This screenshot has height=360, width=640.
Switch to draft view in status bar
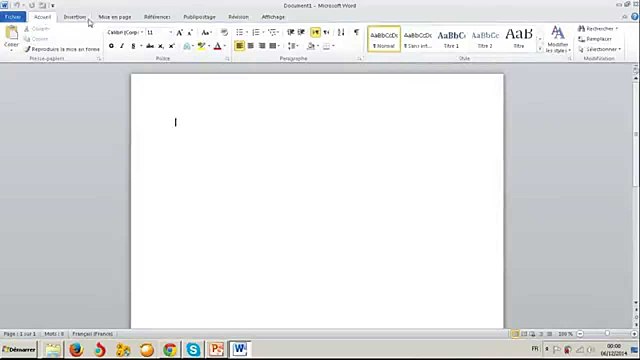pyautogui.click(x=549, y=334)
